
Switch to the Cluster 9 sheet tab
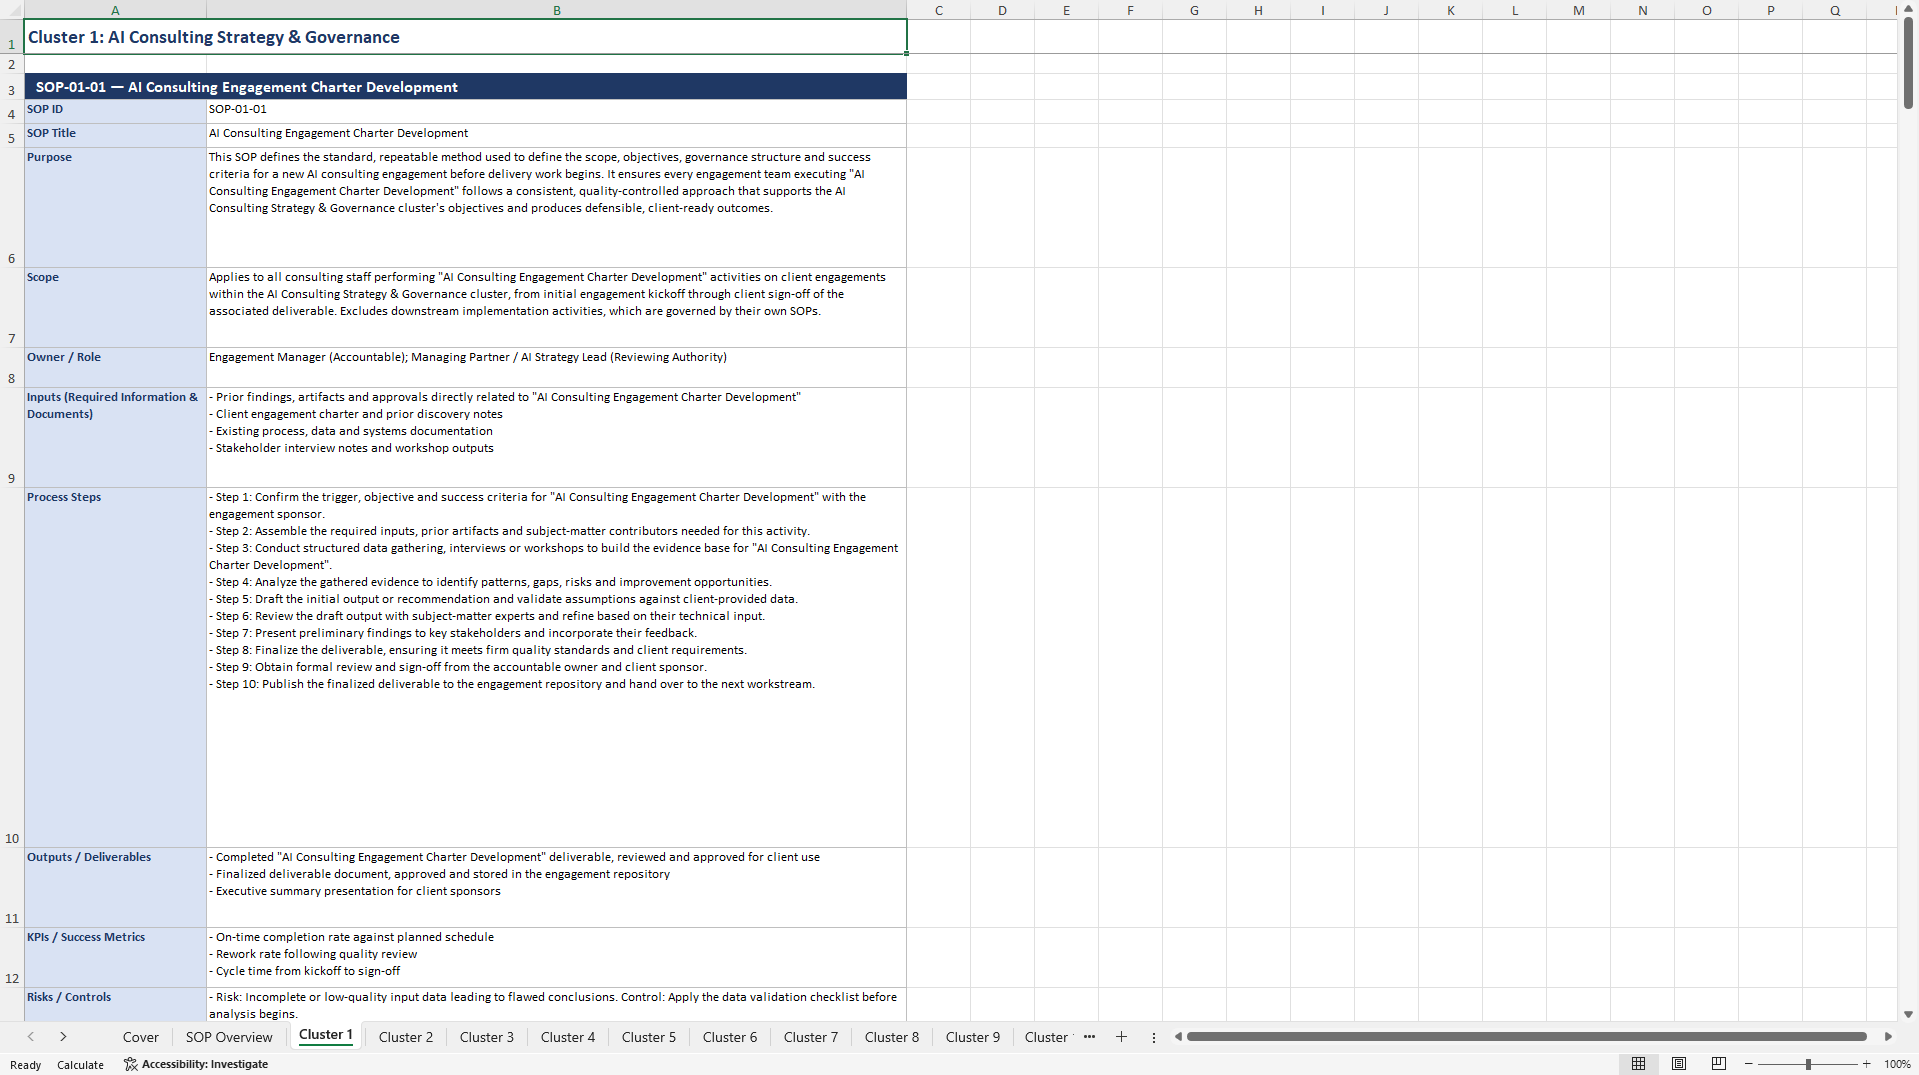click(973, 1037)
